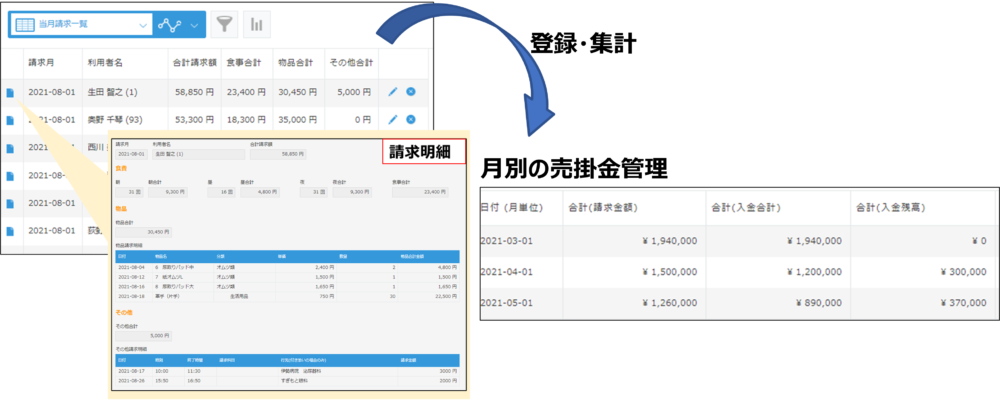Image resolution: width=1000 pixels, height=400 pixels.
Task: Select the 2021-08-16 尿取りパッド大 detail row
Action: click(288, 288)
